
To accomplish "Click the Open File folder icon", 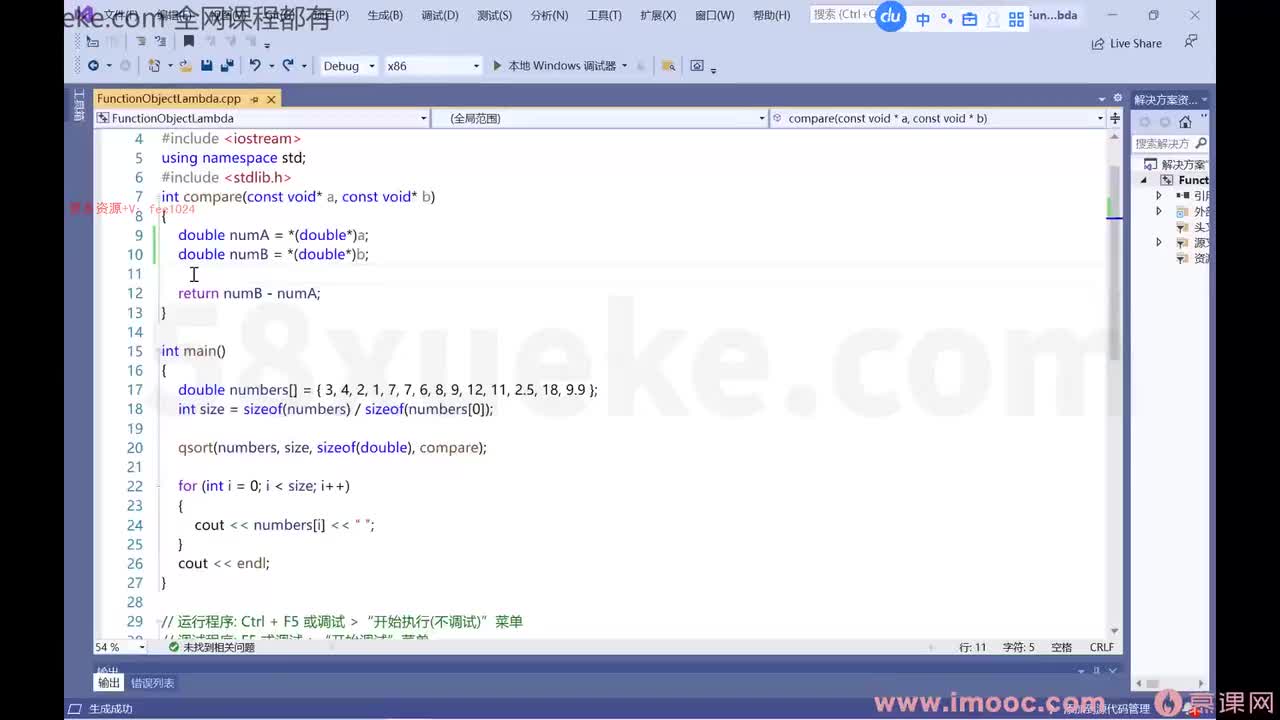I will pos(185,66).
